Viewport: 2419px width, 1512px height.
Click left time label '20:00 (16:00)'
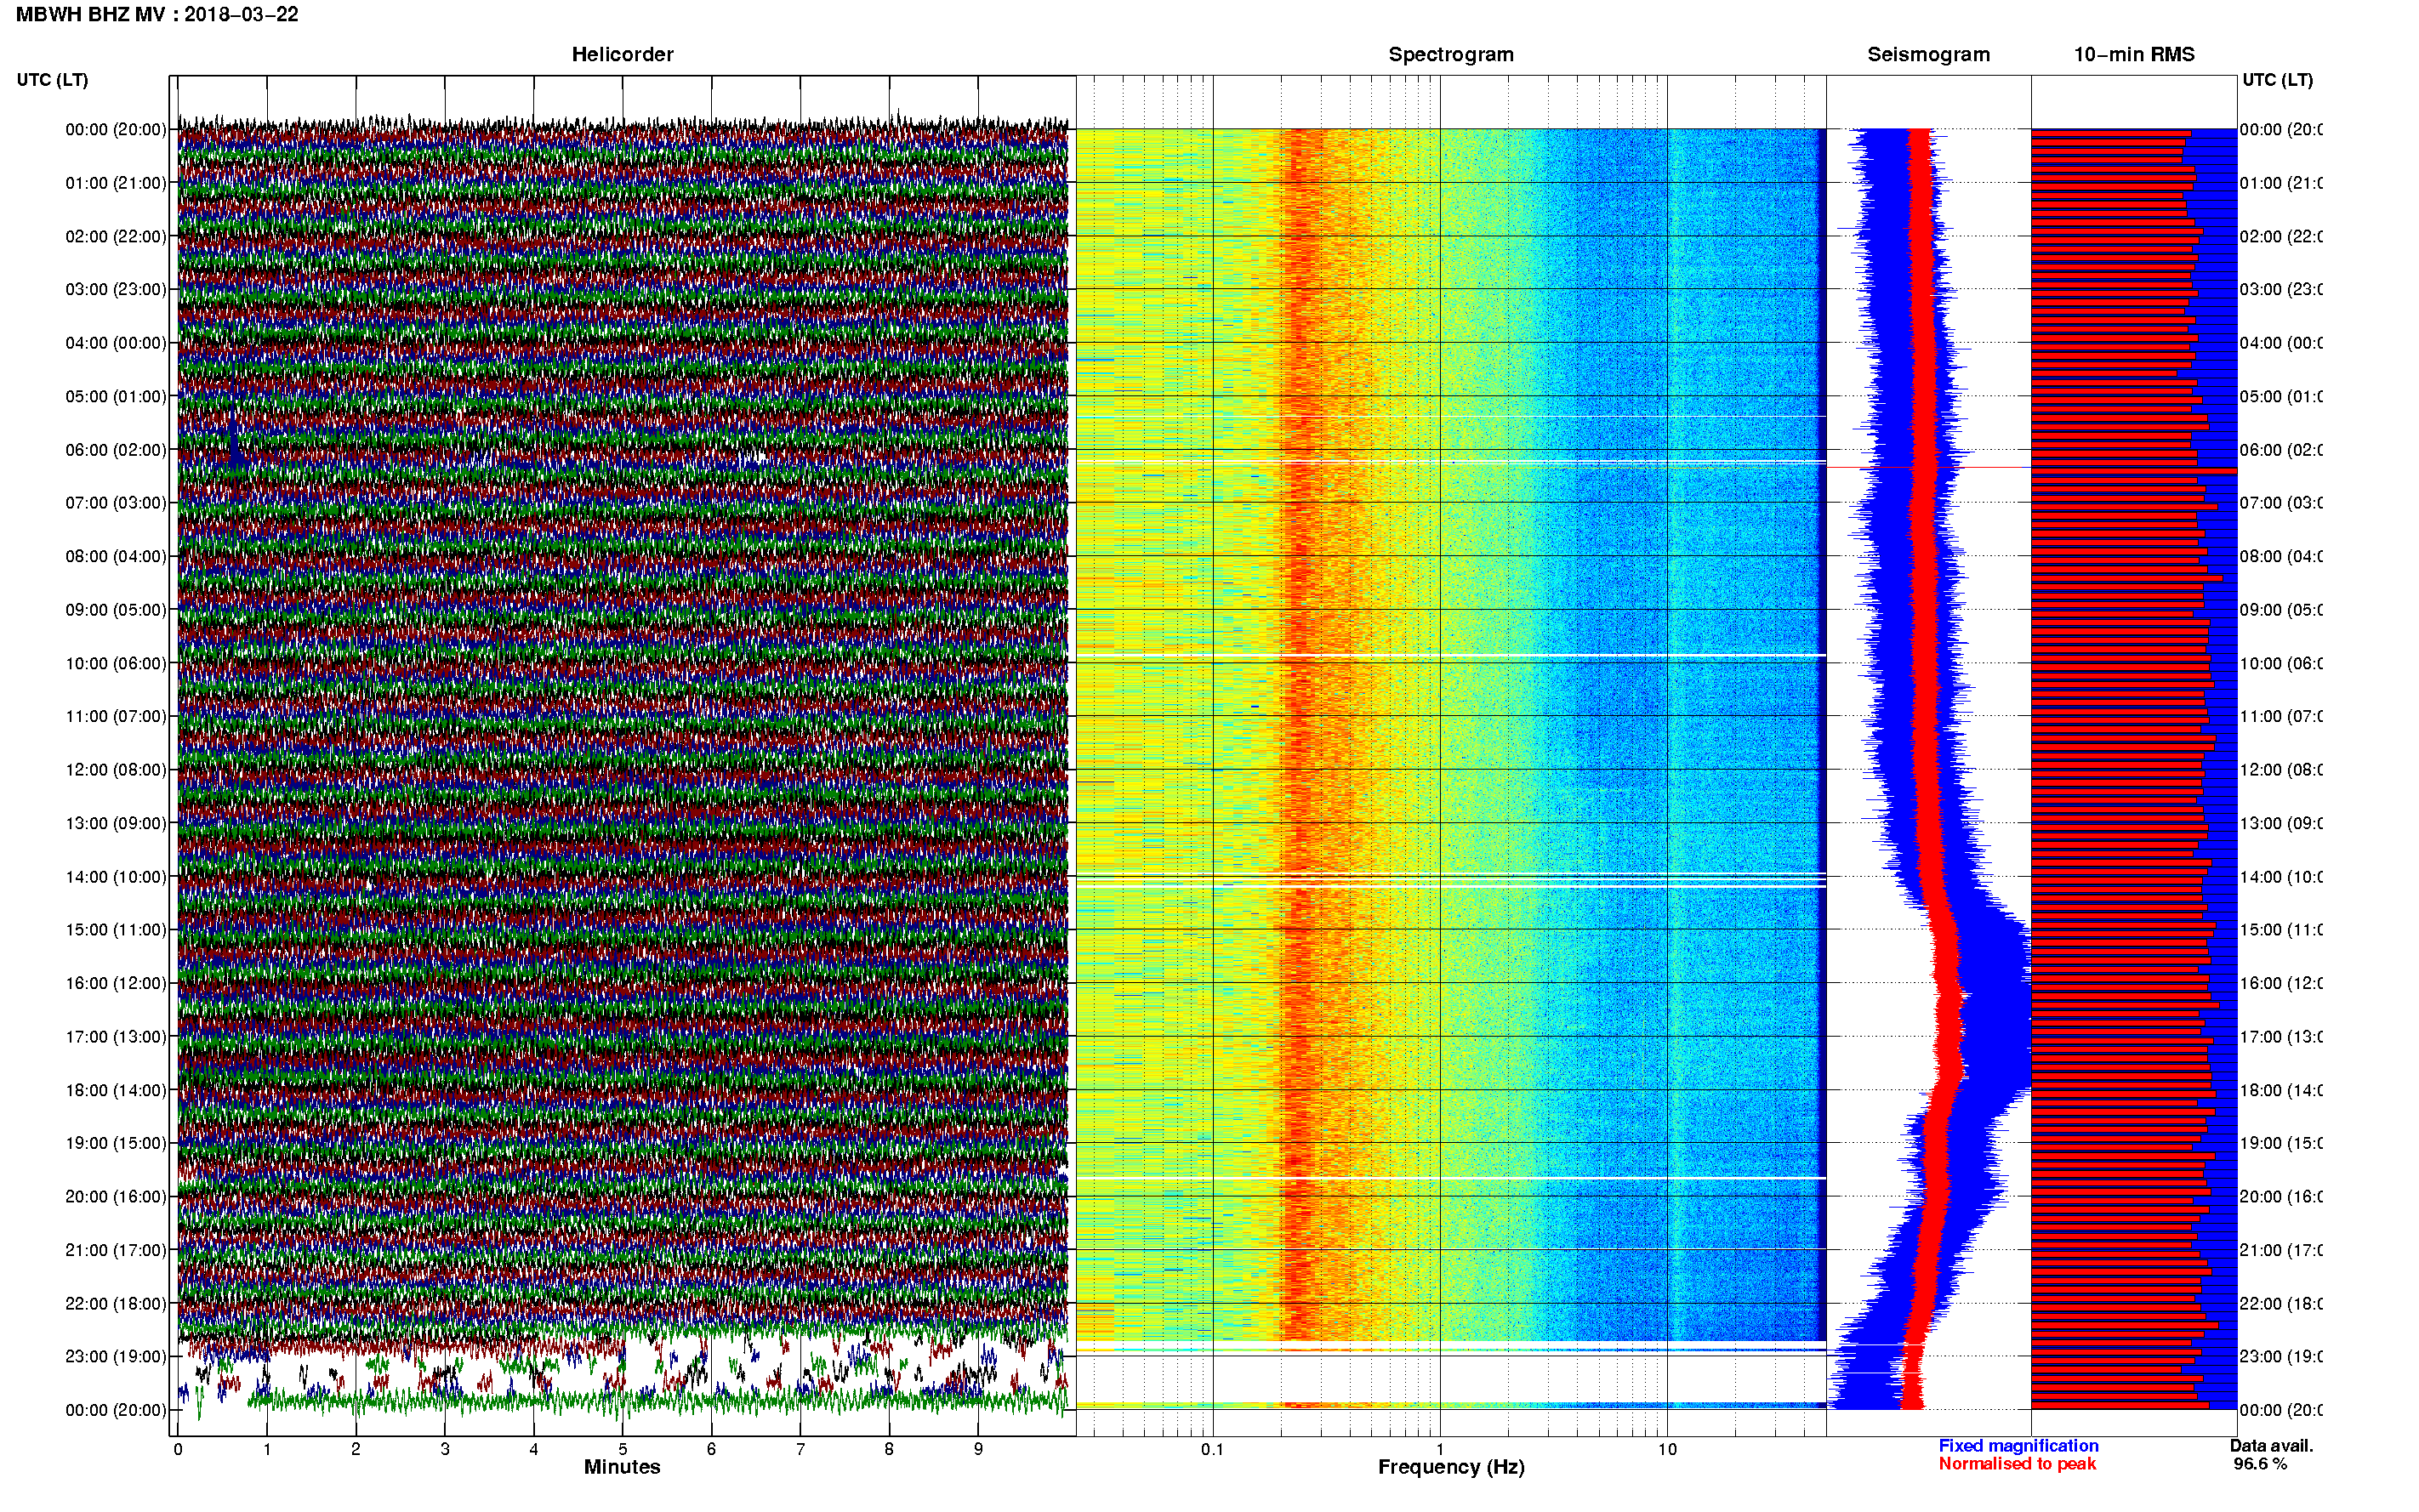pos(116,1196)
